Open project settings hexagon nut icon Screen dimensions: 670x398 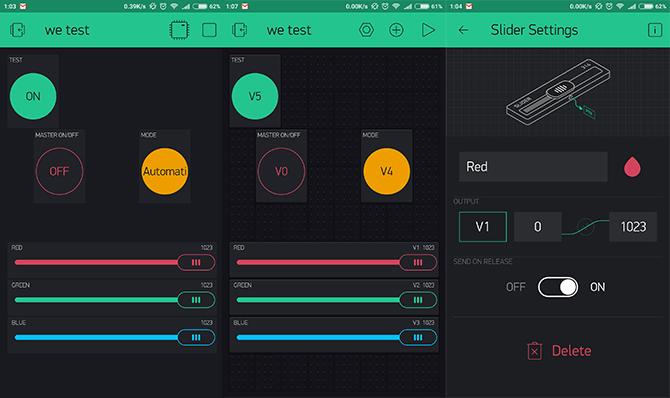[366, 30]
